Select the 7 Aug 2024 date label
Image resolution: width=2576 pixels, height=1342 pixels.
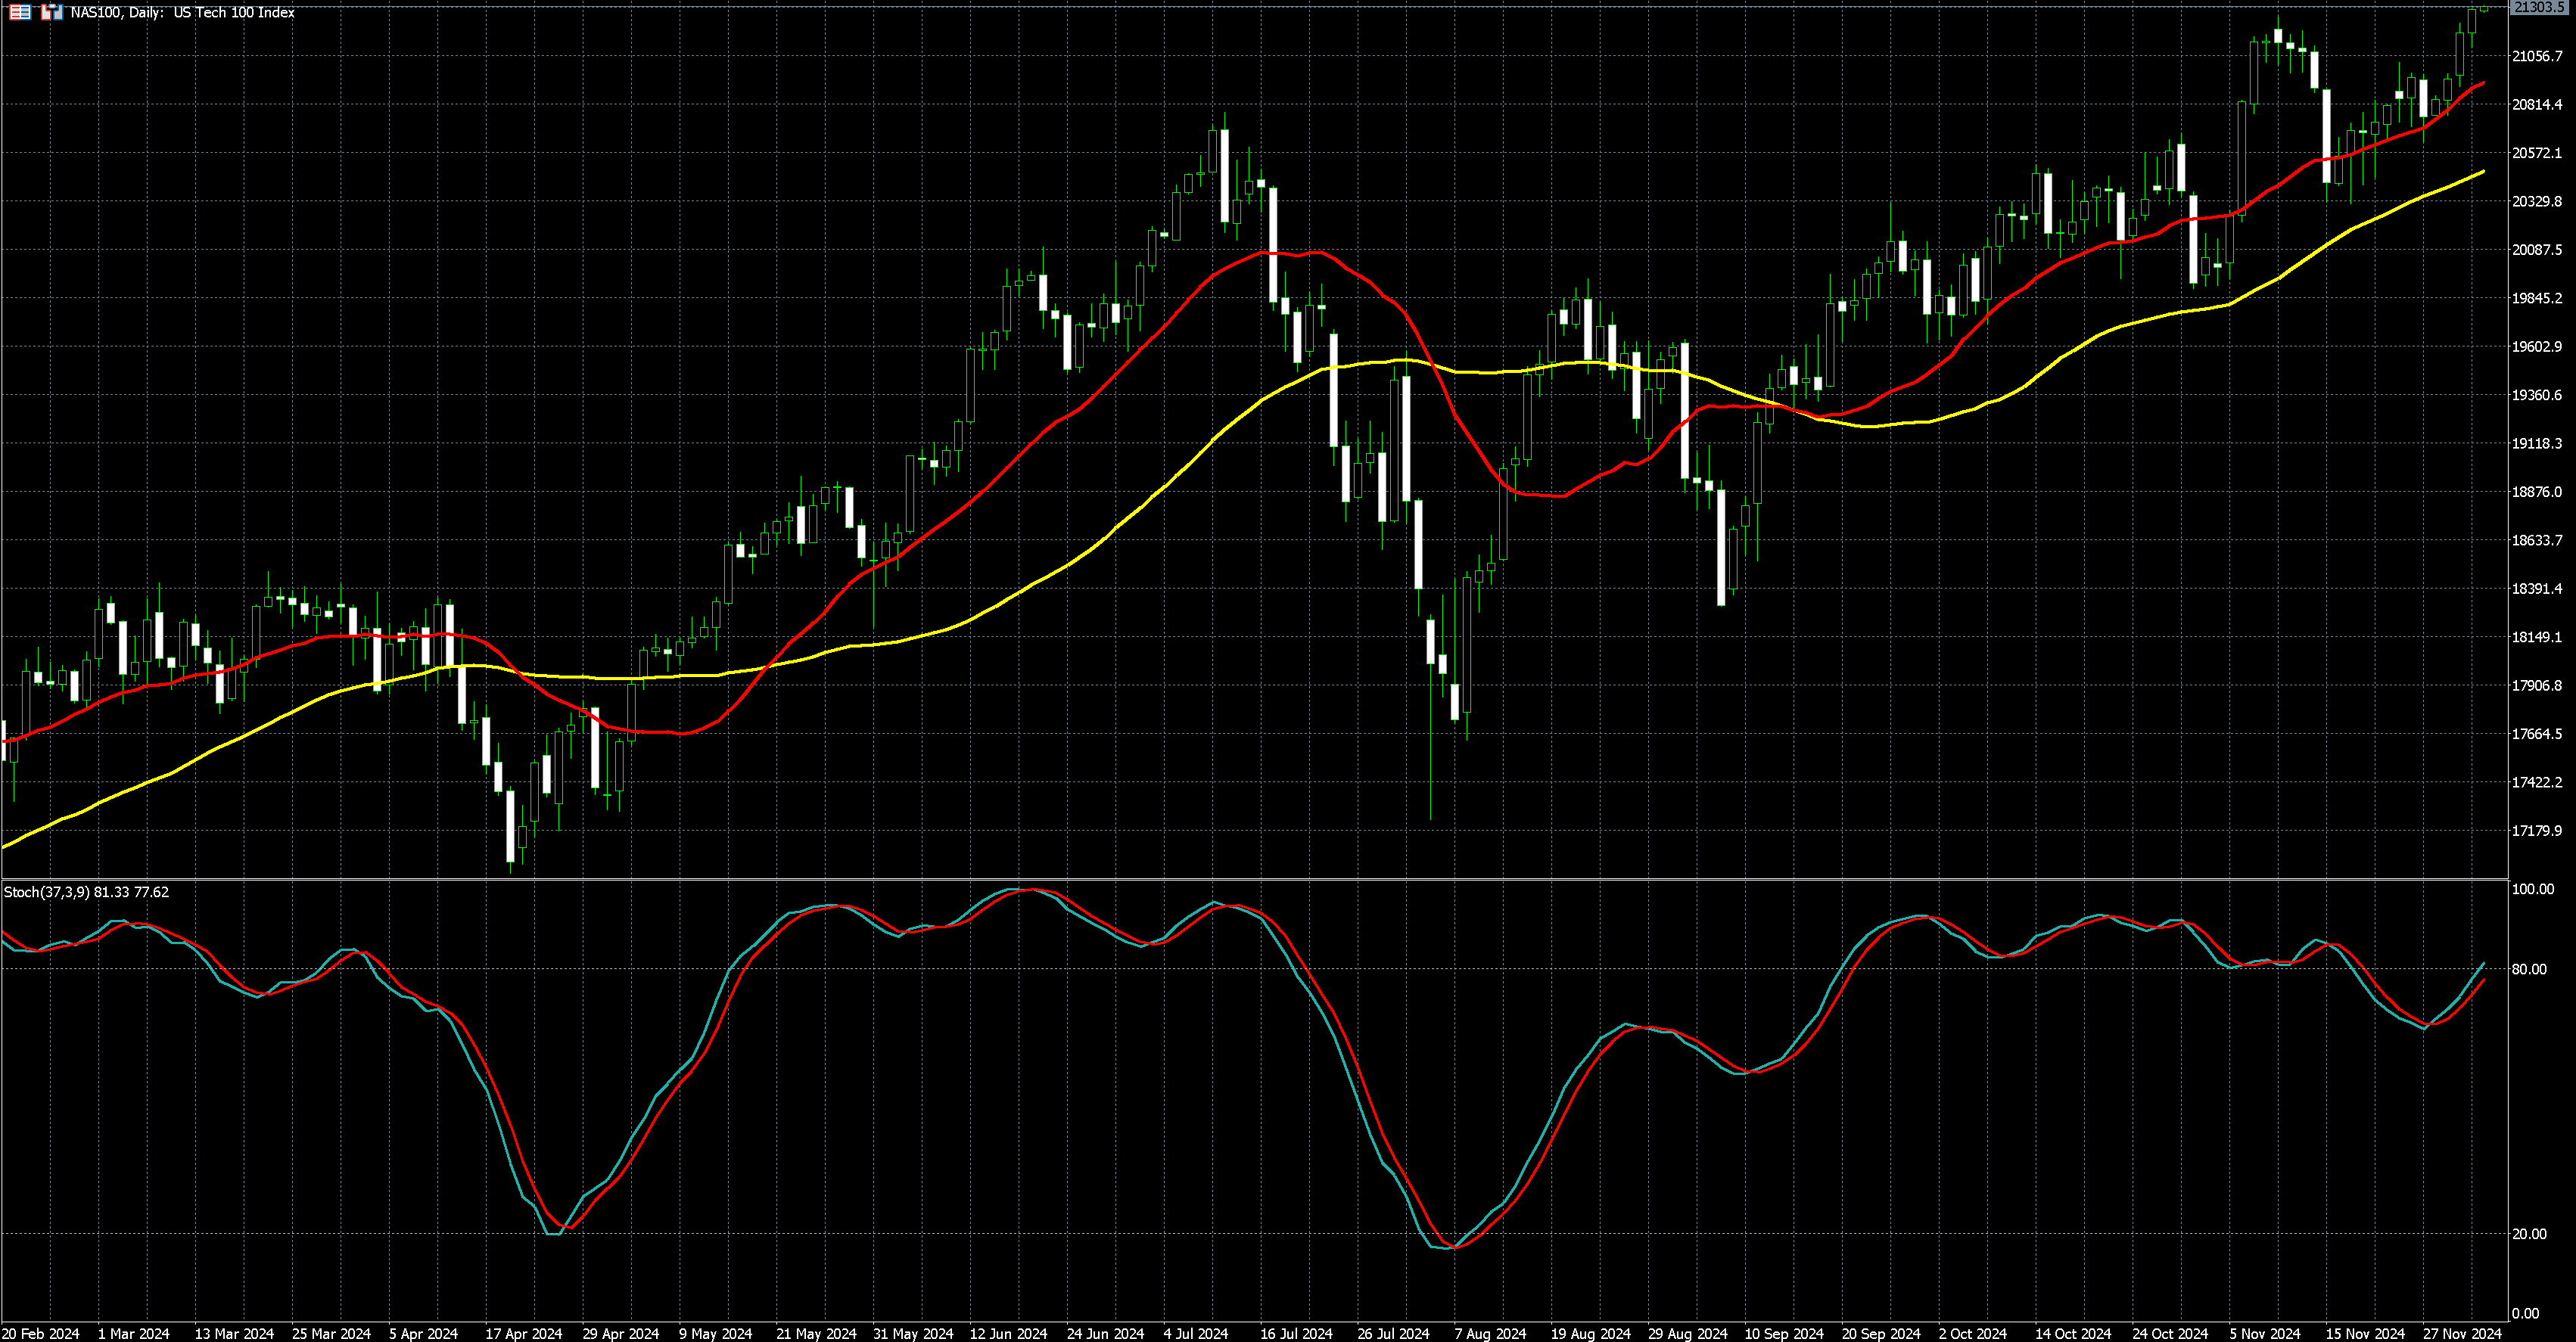tap(1490, 1333)
